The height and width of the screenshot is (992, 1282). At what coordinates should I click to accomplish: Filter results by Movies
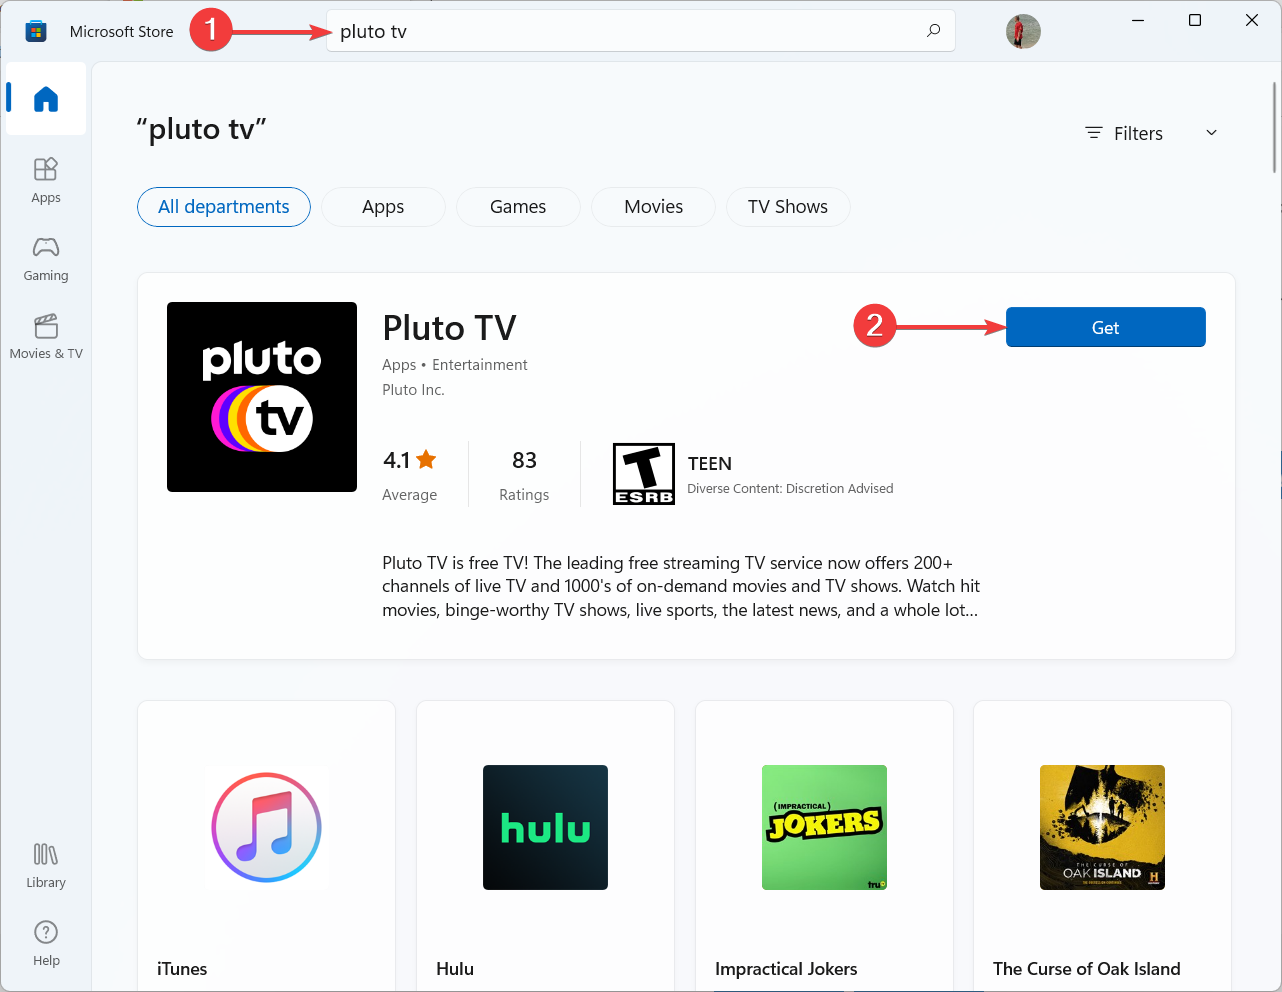coord(653,207)
